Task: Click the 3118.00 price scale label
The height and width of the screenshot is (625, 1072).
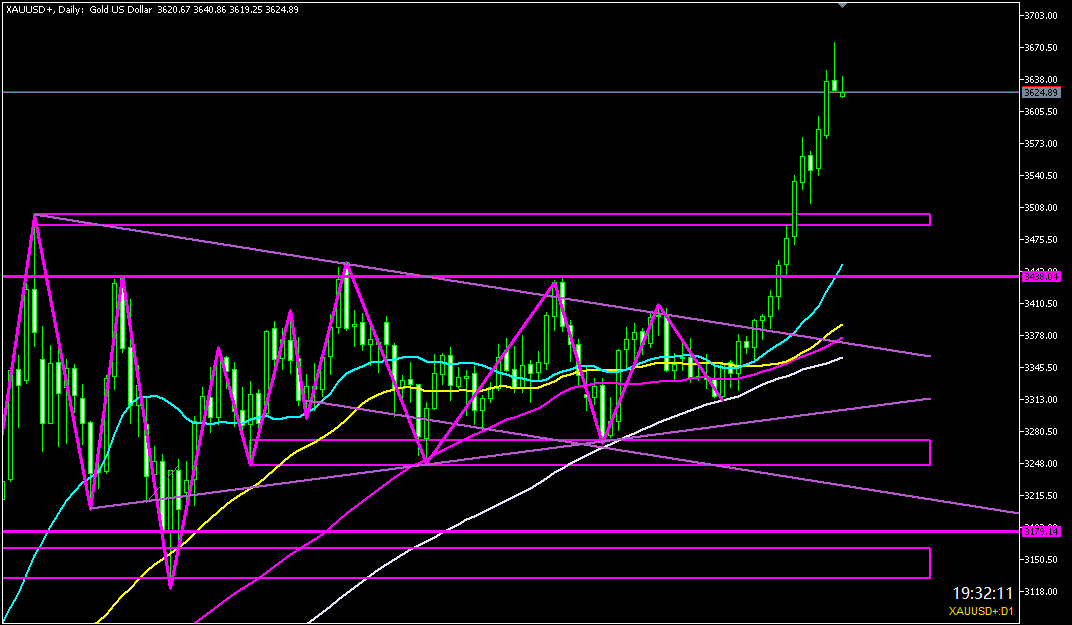Action: (x=1041, y=591)
